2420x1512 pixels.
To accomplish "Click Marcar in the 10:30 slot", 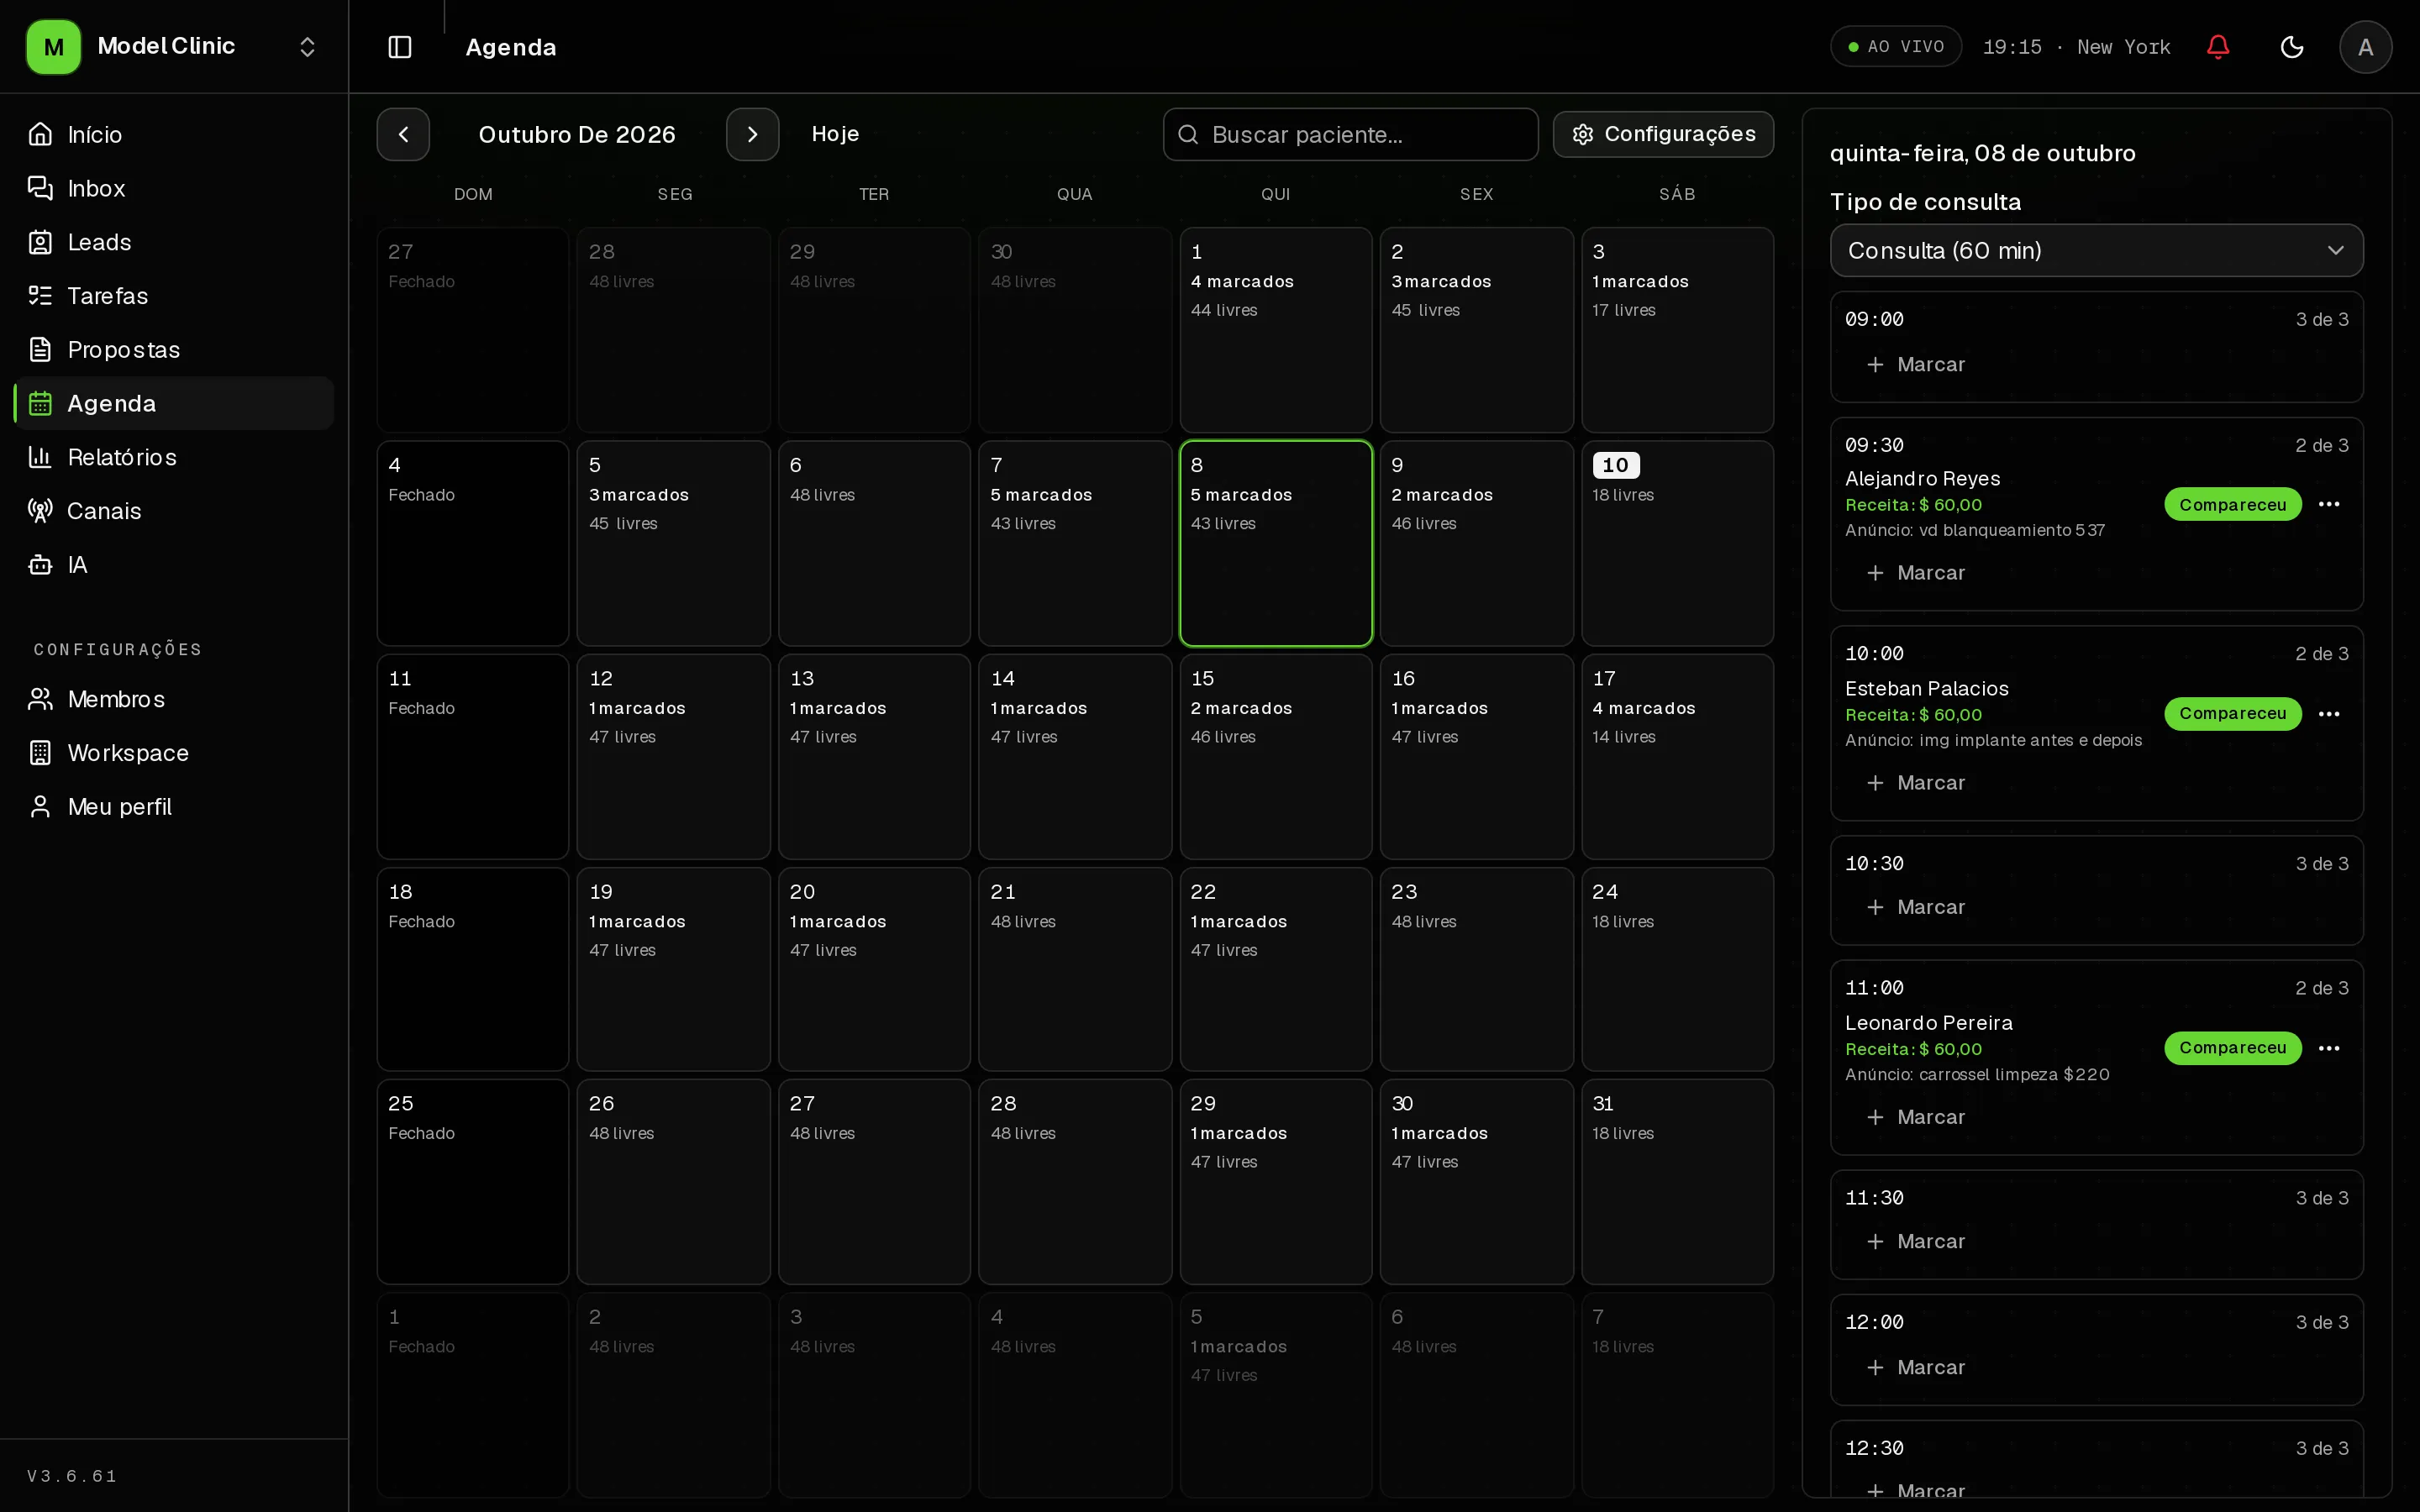I will point(1916,907).
